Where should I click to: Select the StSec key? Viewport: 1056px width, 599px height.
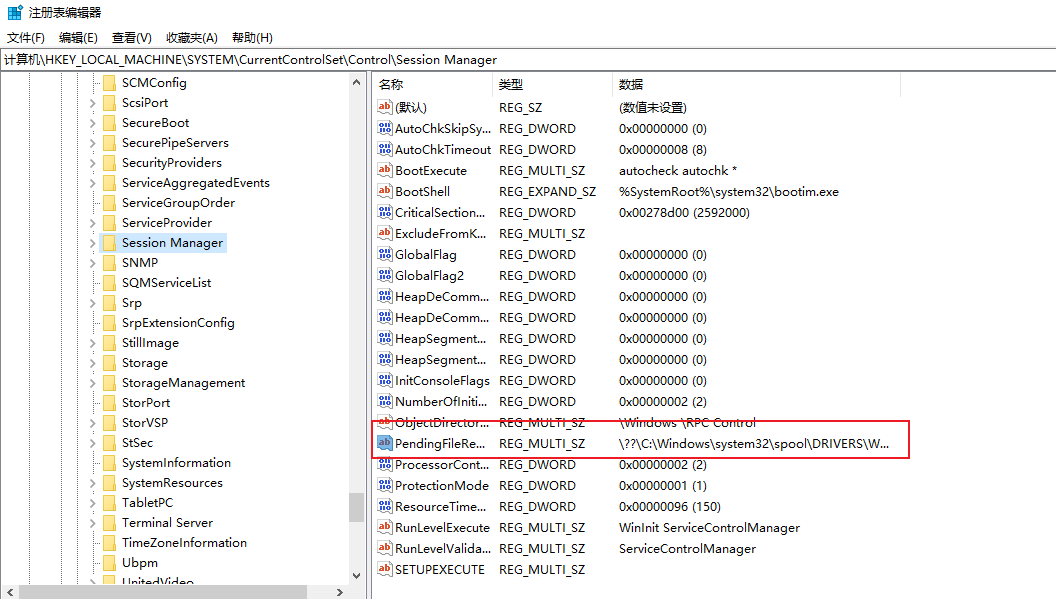[x=137, y=443]
